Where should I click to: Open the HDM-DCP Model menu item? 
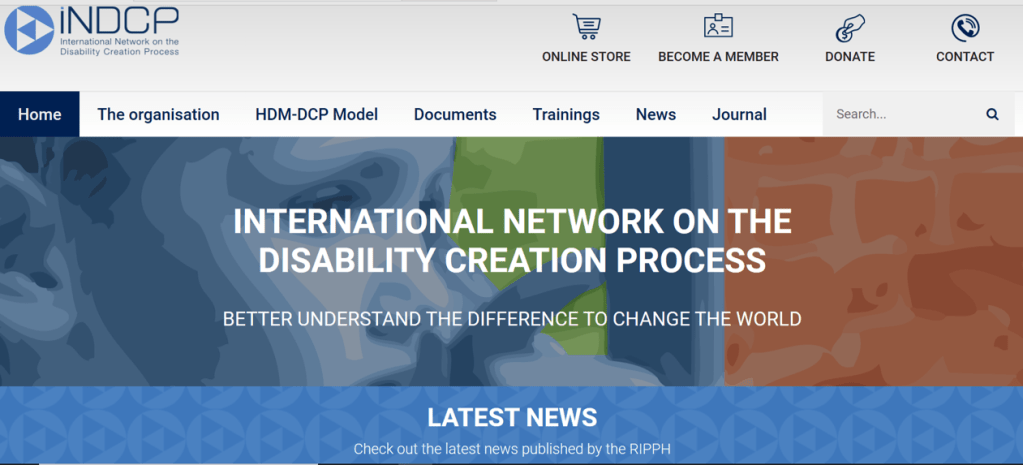(x=316, y=114)
